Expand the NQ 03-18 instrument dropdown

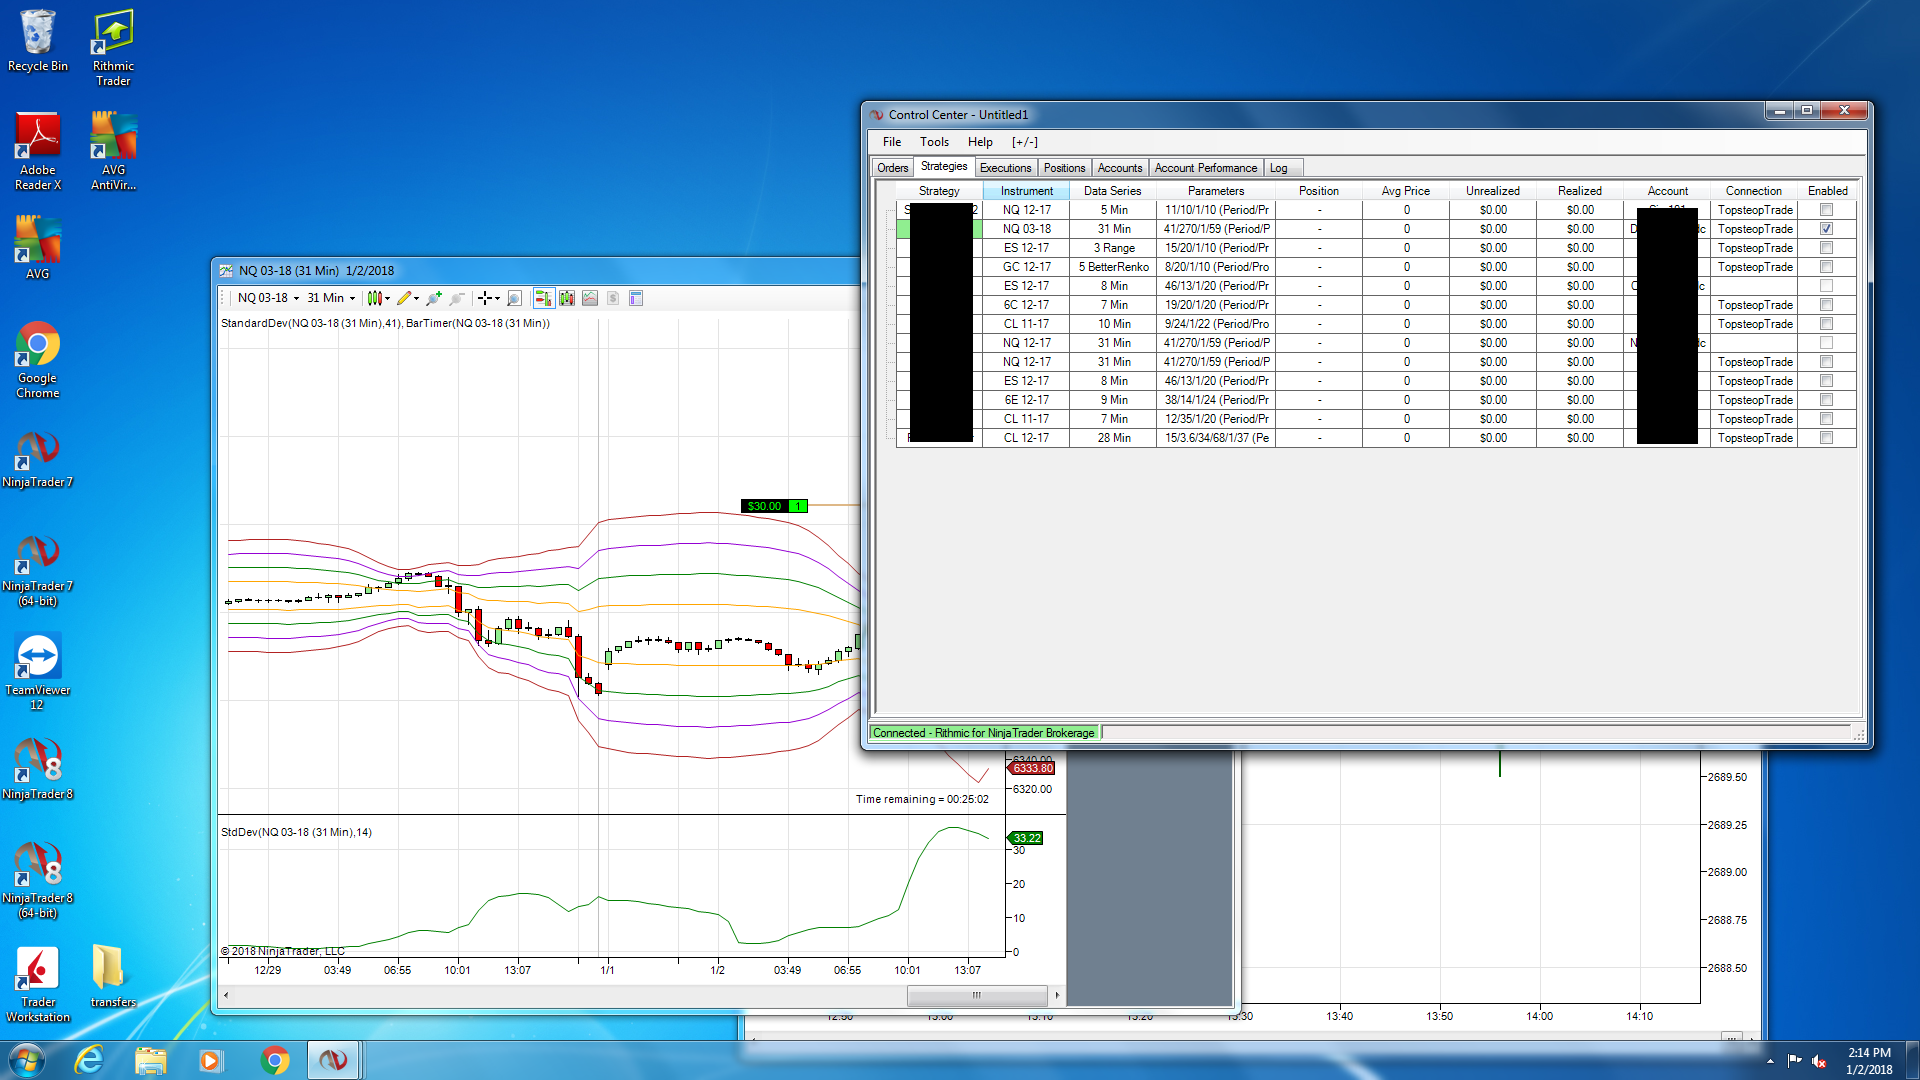pyautogui.click(x=296, y=298)
